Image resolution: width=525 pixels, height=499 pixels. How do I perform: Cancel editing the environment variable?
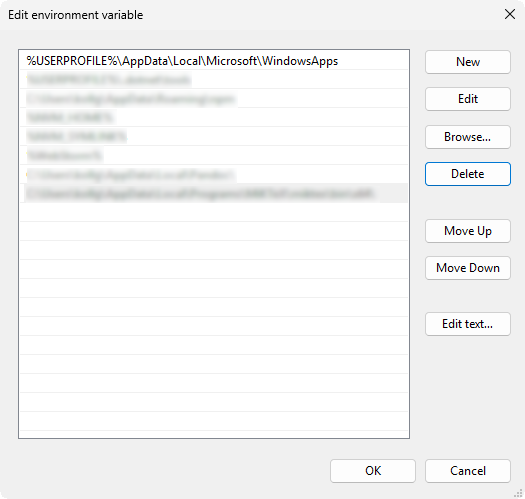click(468, 471)
